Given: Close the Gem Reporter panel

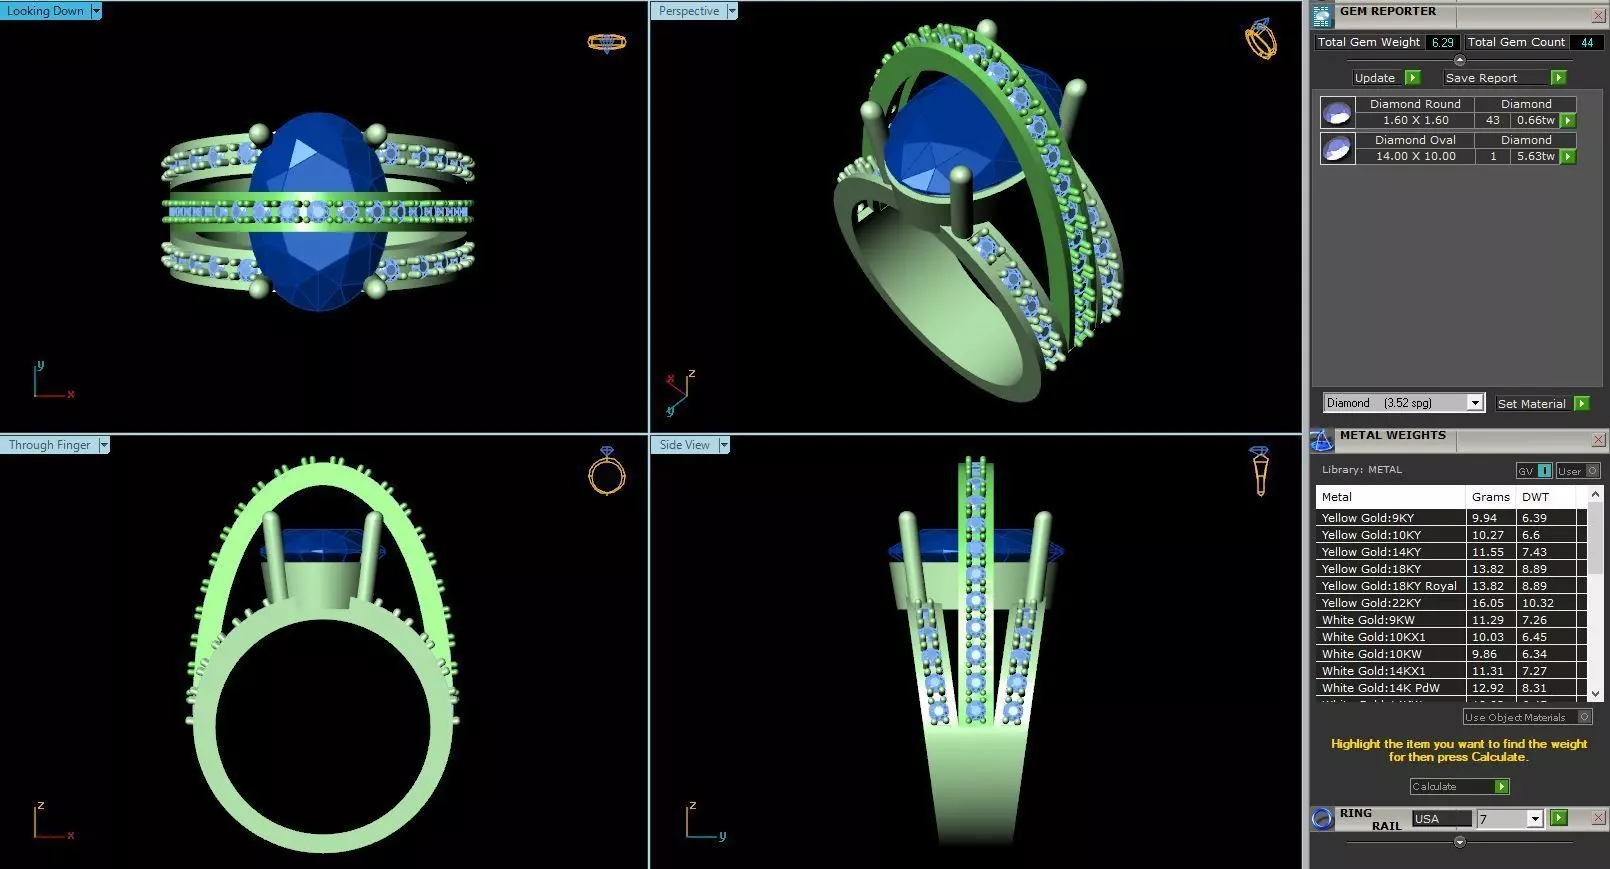Looking at the screenshot, I should [1598, 15].
